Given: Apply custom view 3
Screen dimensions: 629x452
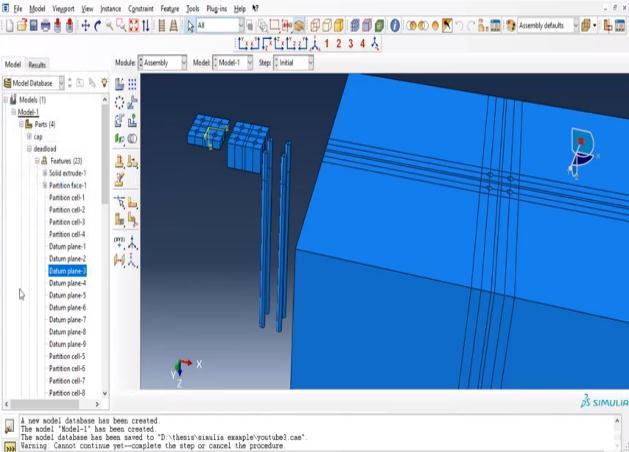Looking at the screenshot, I should click(351, 44).
